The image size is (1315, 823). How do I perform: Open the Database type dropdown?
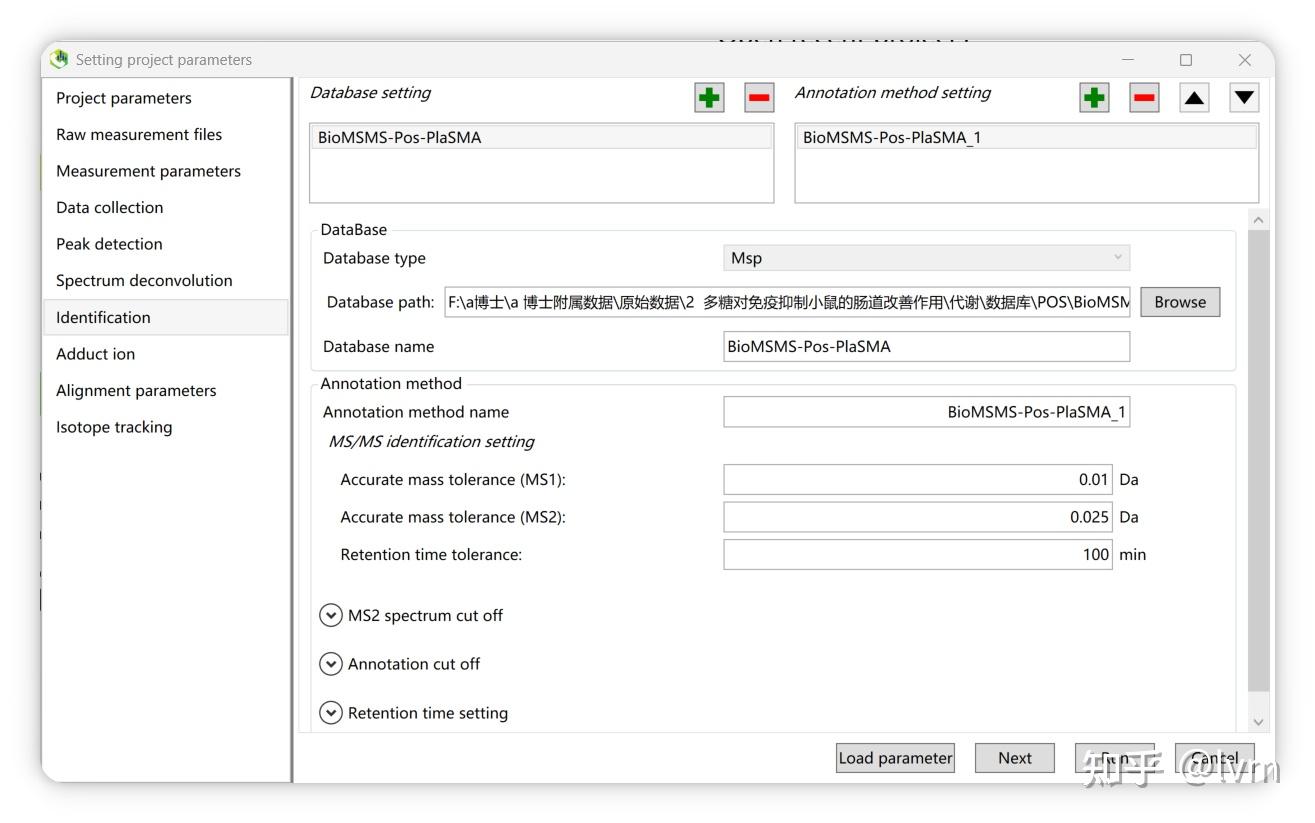point(926,258)
